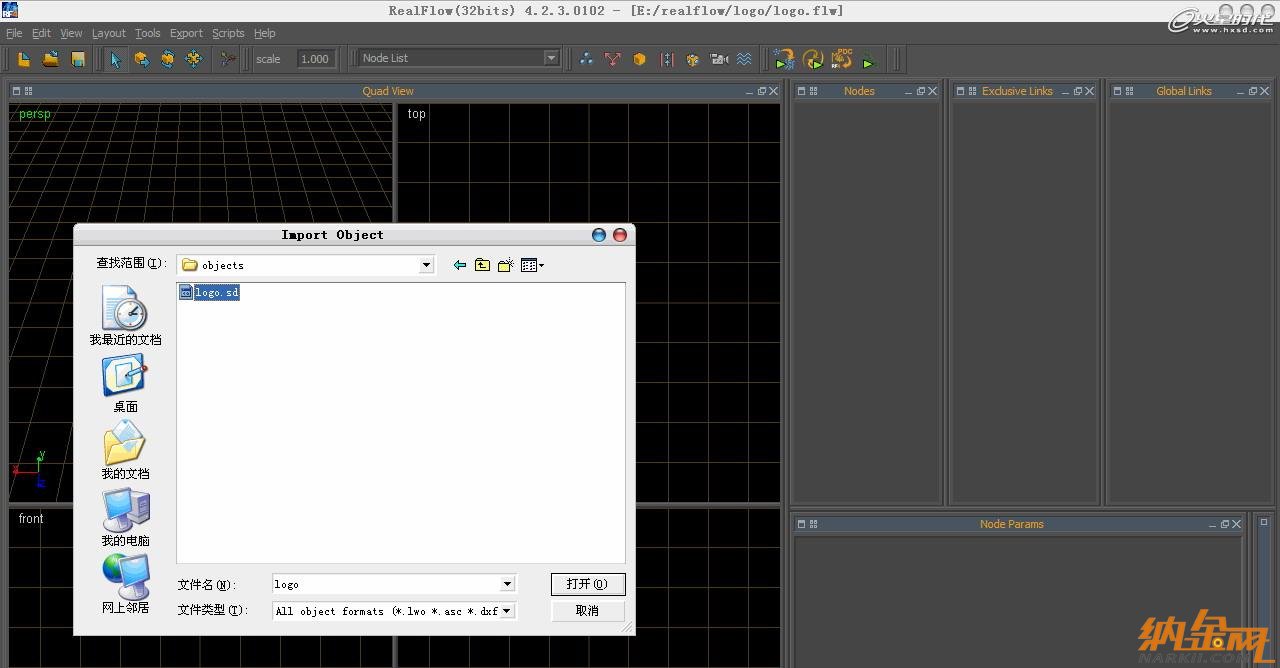Click the New Project toolbar icon

tap(24, 59)
